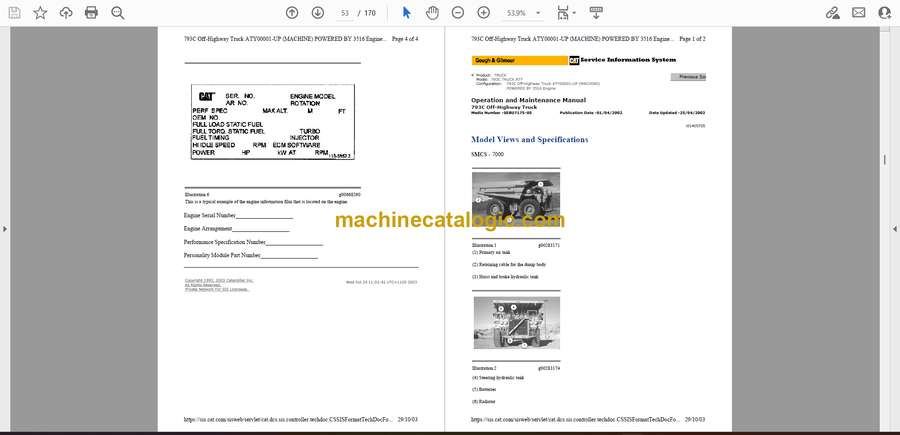Expand the left navigation pane arrow
900x435 pixels.
pyautogui.click(x=5, y=229)
